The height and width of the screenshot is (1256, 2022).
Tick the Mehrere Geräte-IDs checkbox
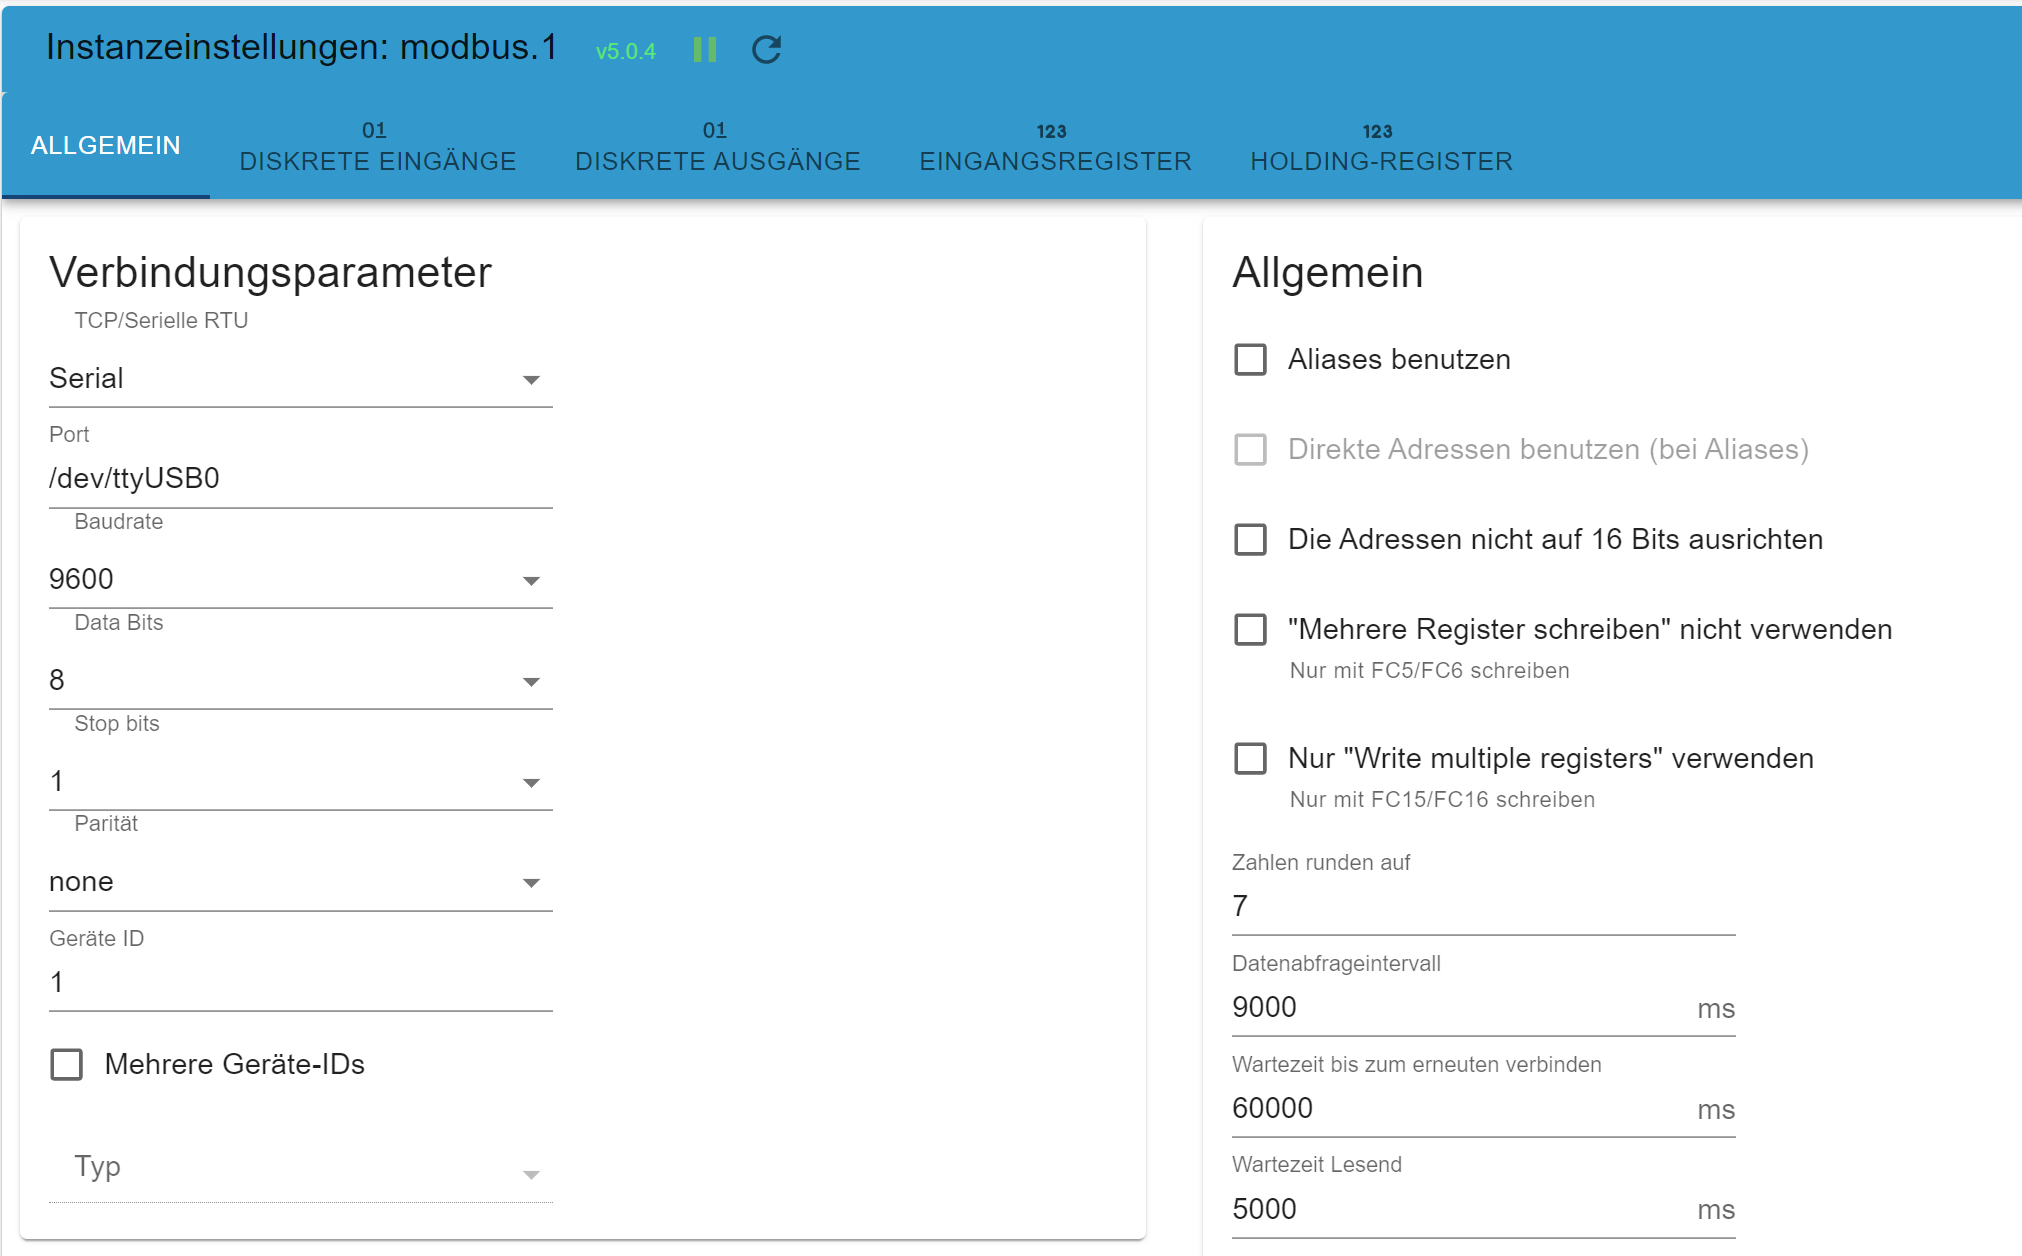[67, 1065]
